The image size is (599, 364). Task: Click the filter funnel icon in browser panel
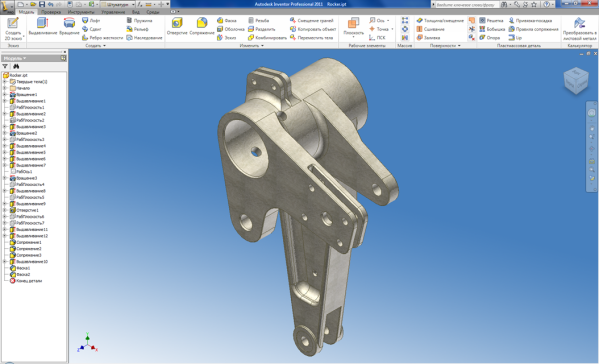pyautogui.click(x=5, y=66)
